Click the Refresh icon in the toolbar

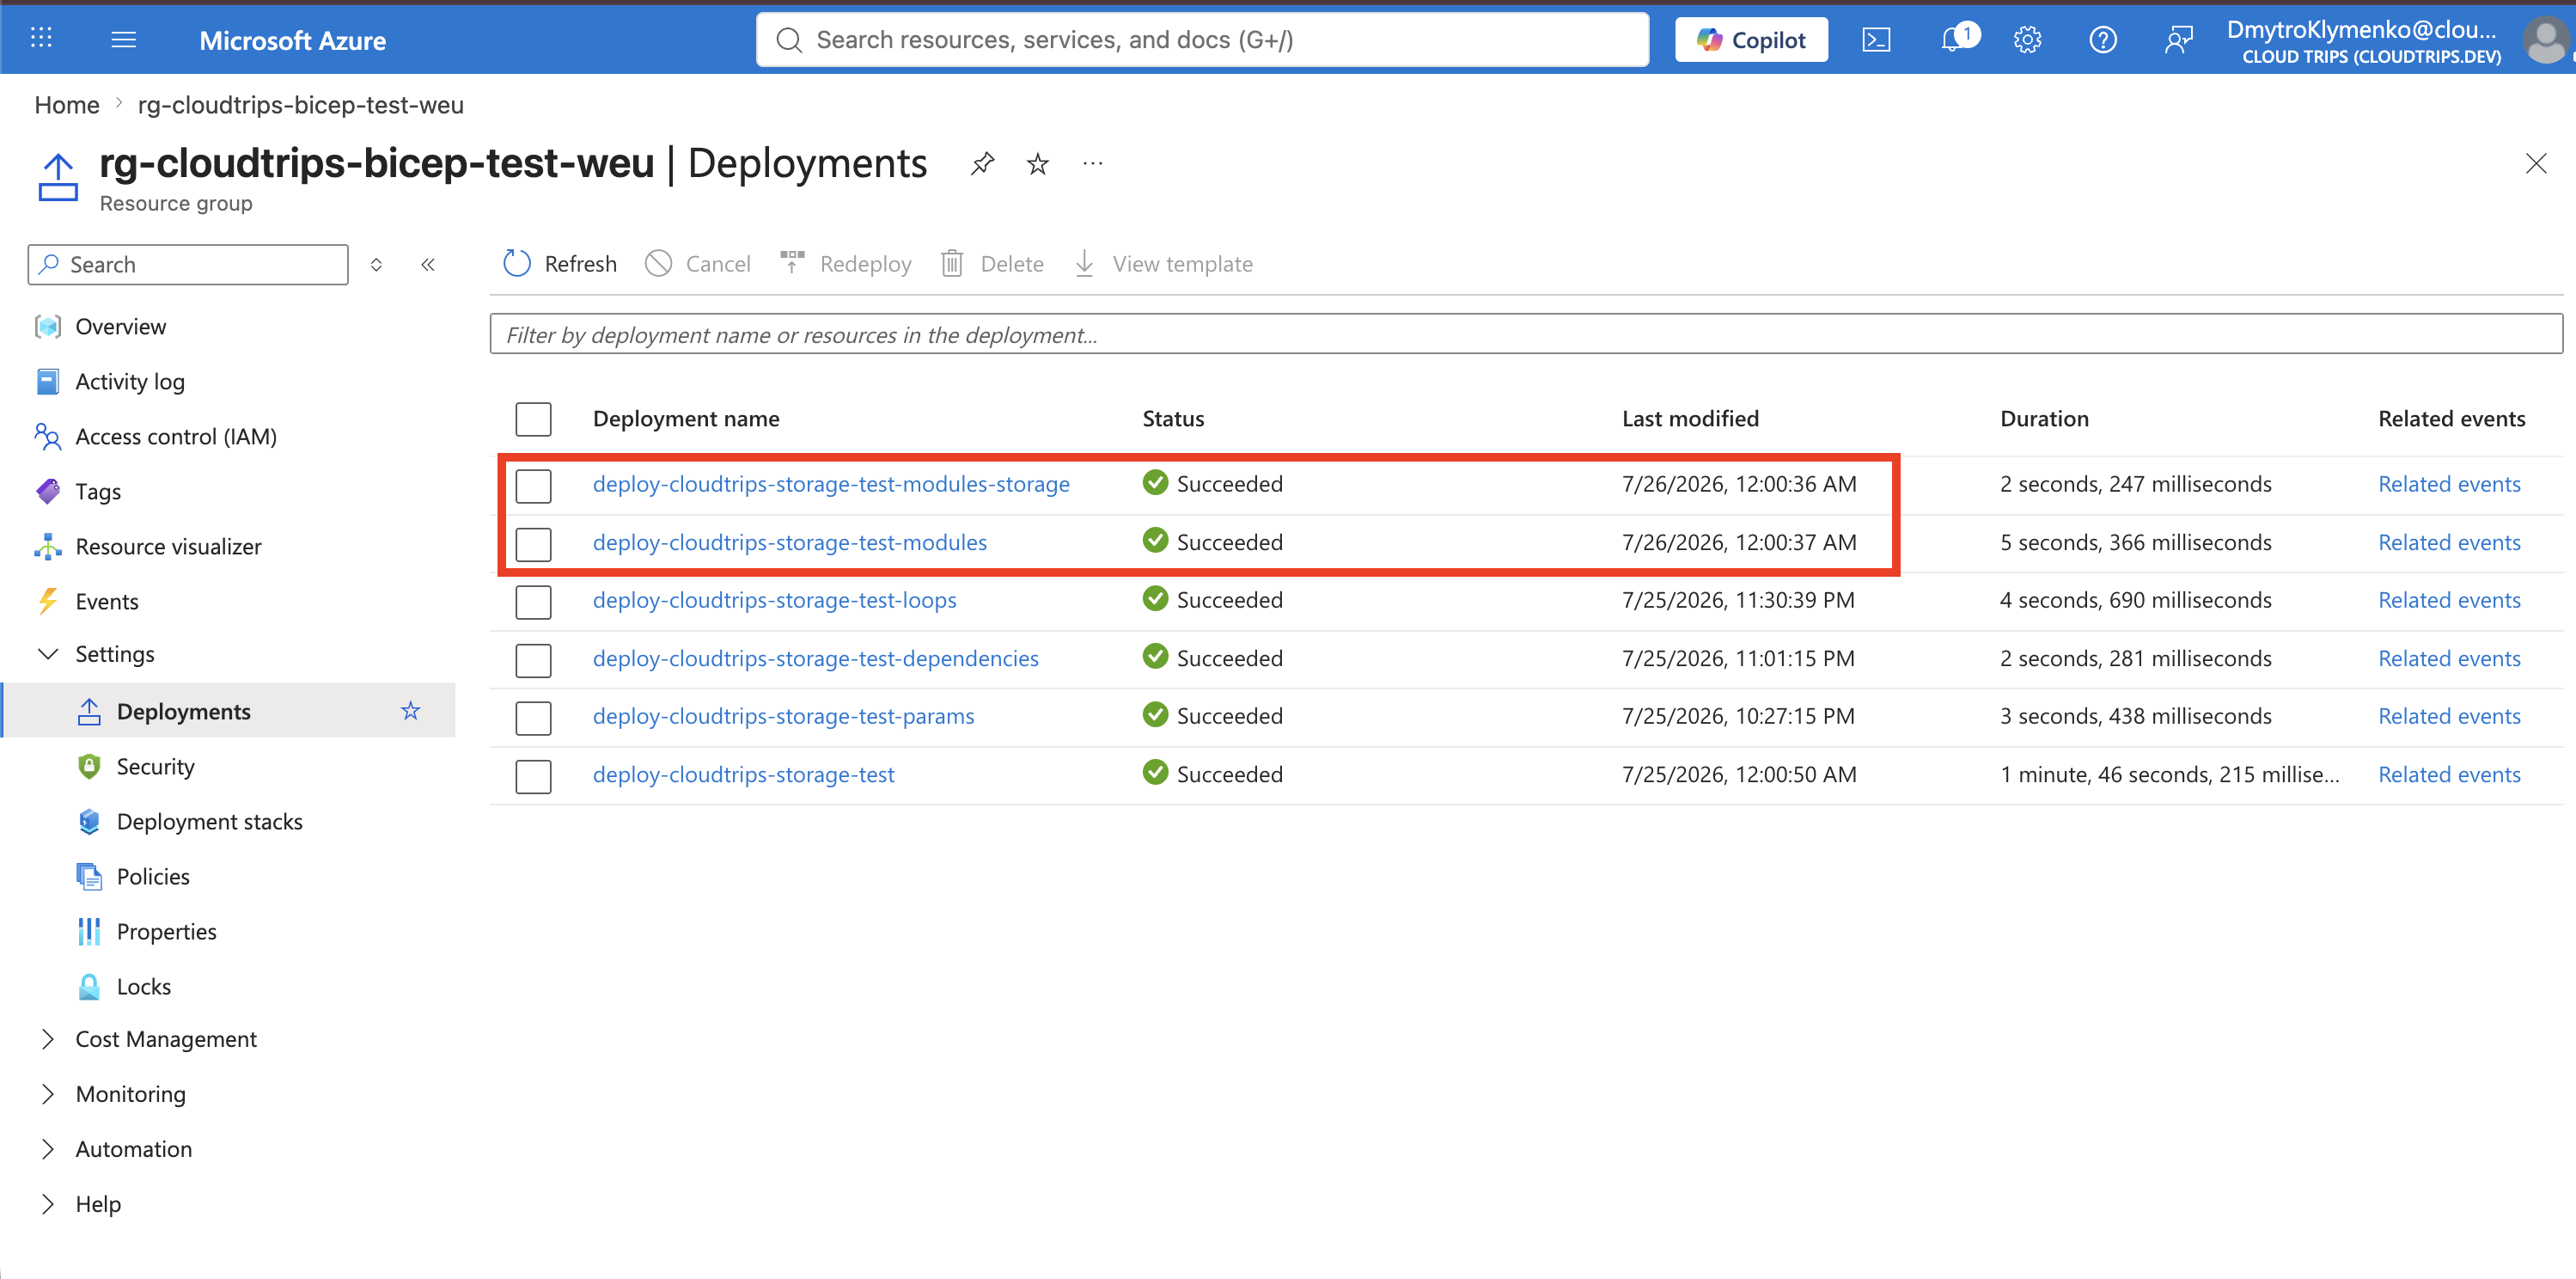[x=517, y=264]
